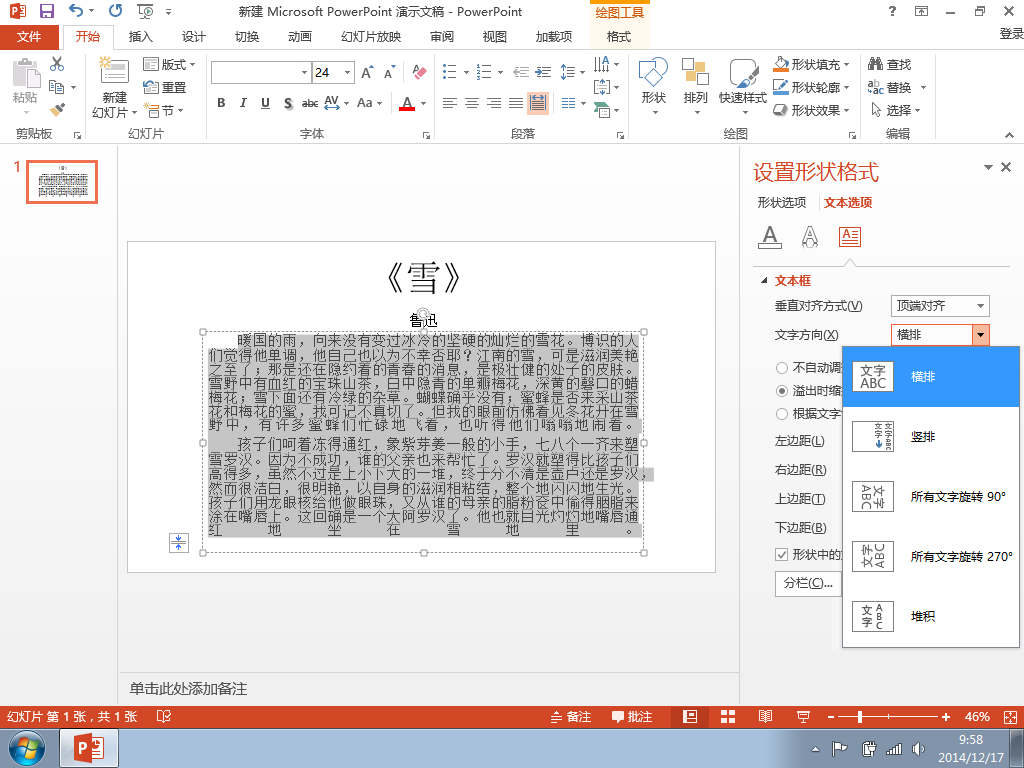Justify the paragraph text
Image resolution: width=1024 pixels, height=768 pixels.
pyautogui.click(x=516, y=103)
